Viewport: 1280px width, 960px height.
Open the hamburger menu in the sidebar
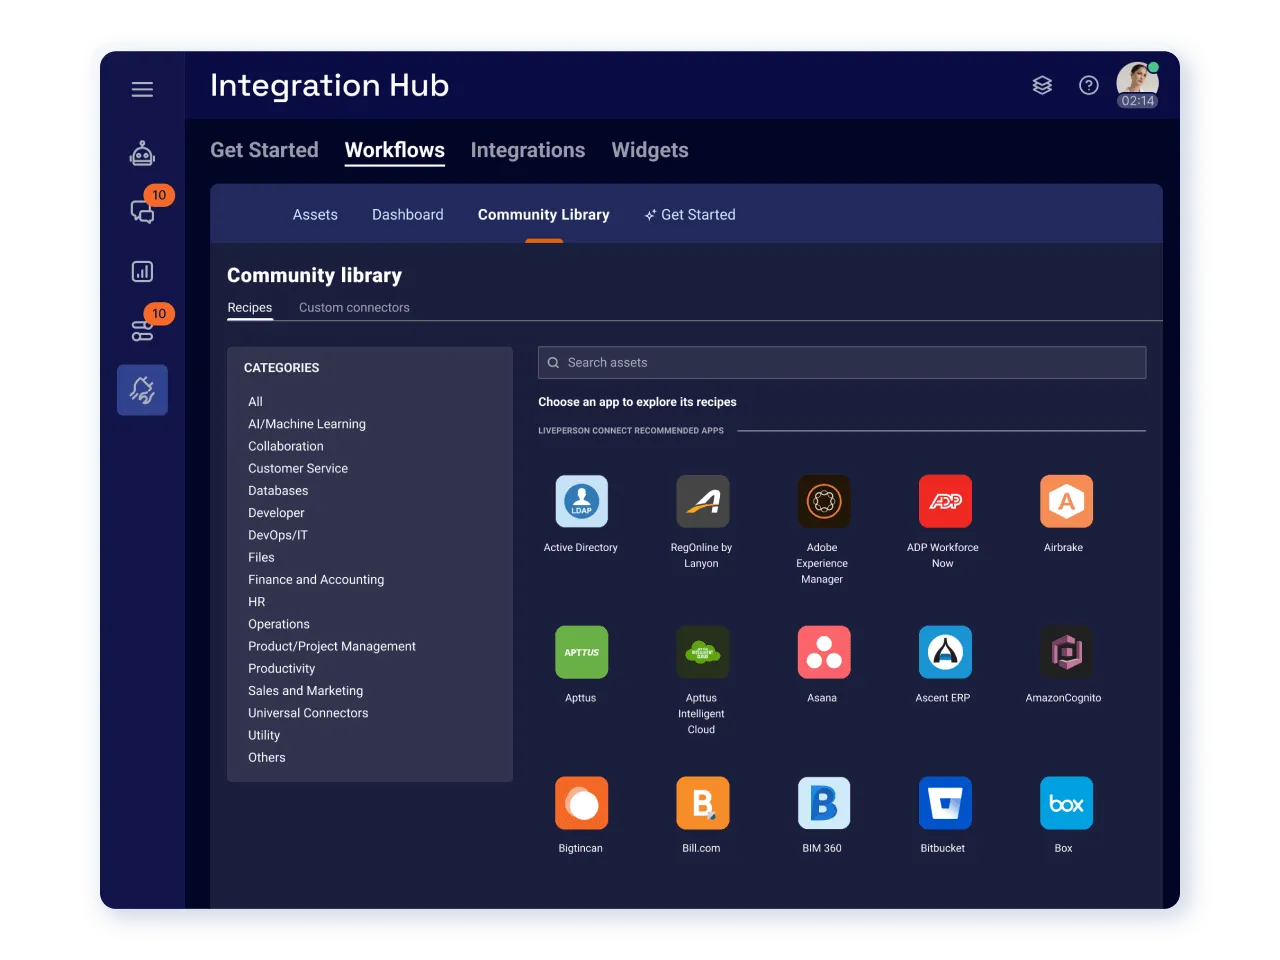coord(142,89)
